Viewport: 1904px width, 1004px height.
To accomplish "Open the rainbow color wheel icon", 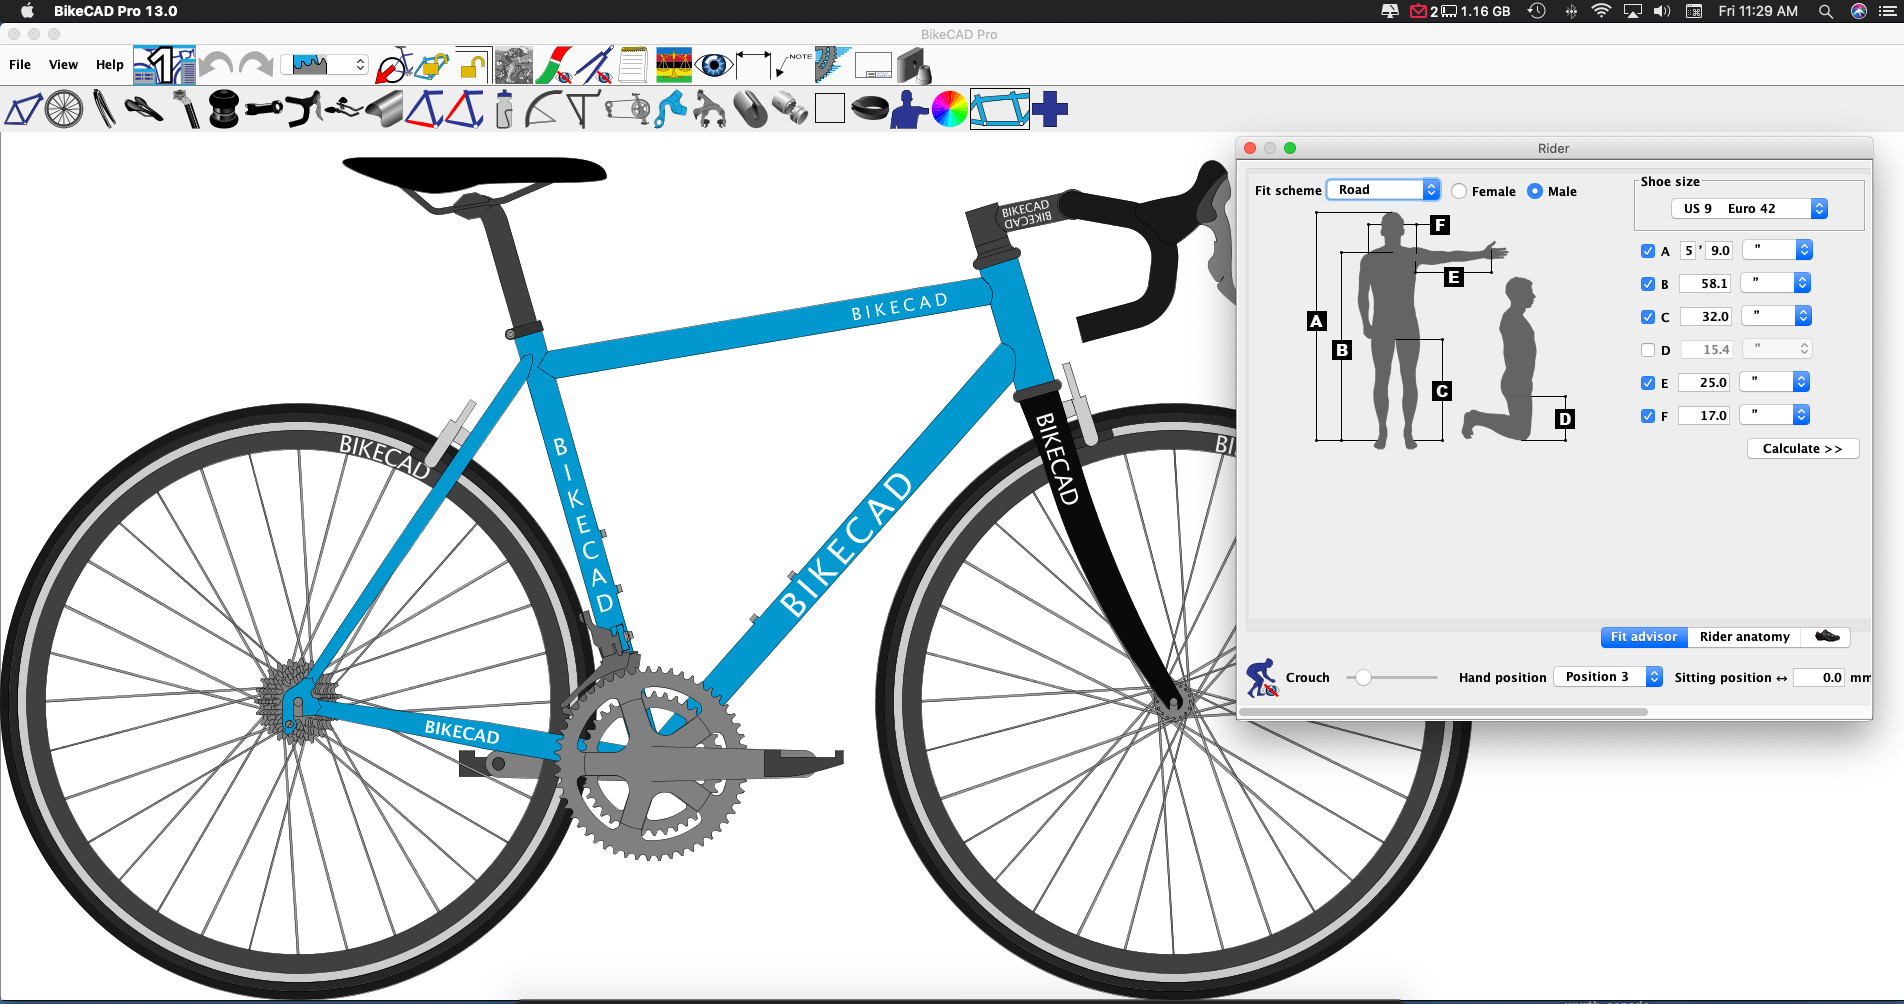I will click(949, 109).
